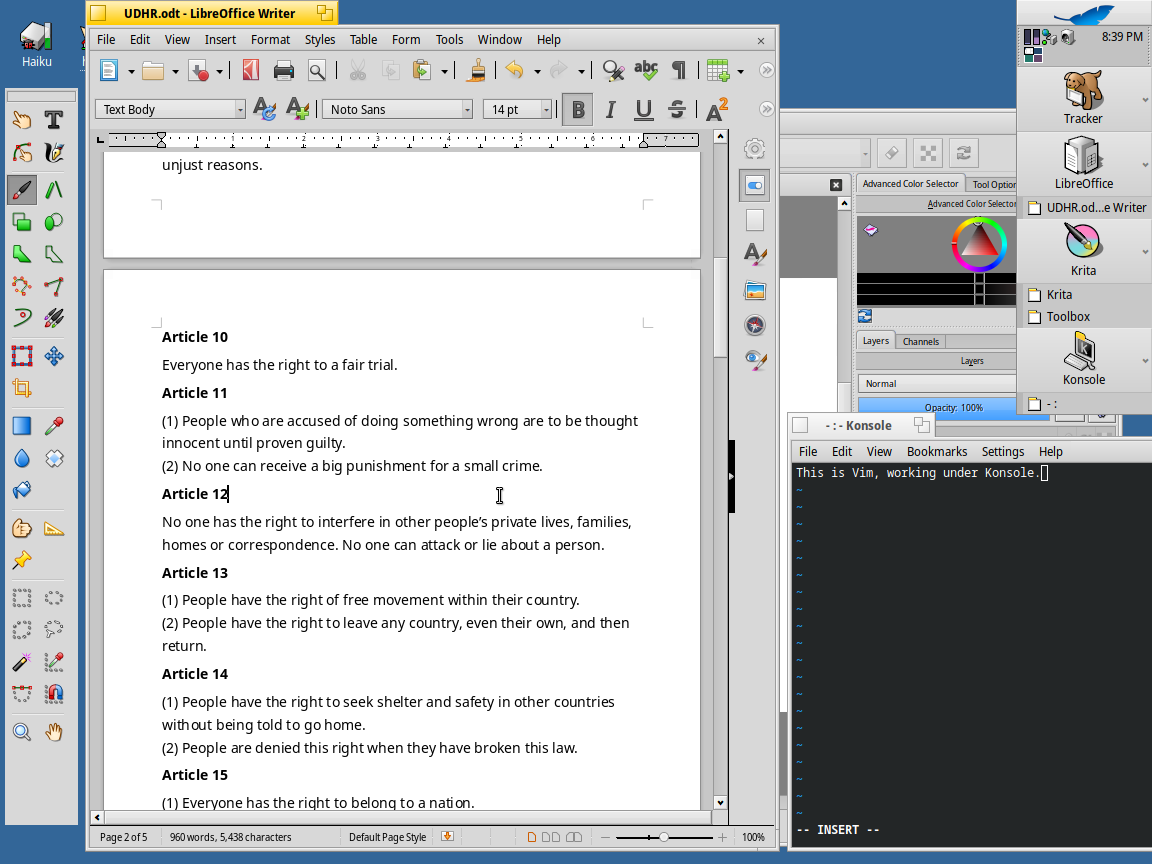The width and height of the screenshot is (1152, 864).
Task: Adjust the zoom slider in Writer status bar
Action: coord(663,837)
